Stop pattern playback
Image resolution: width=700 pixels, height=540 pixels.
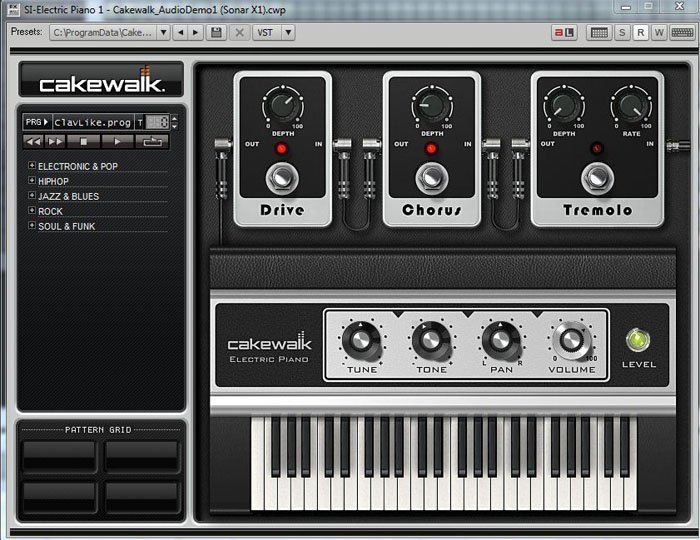pos(83,142)
